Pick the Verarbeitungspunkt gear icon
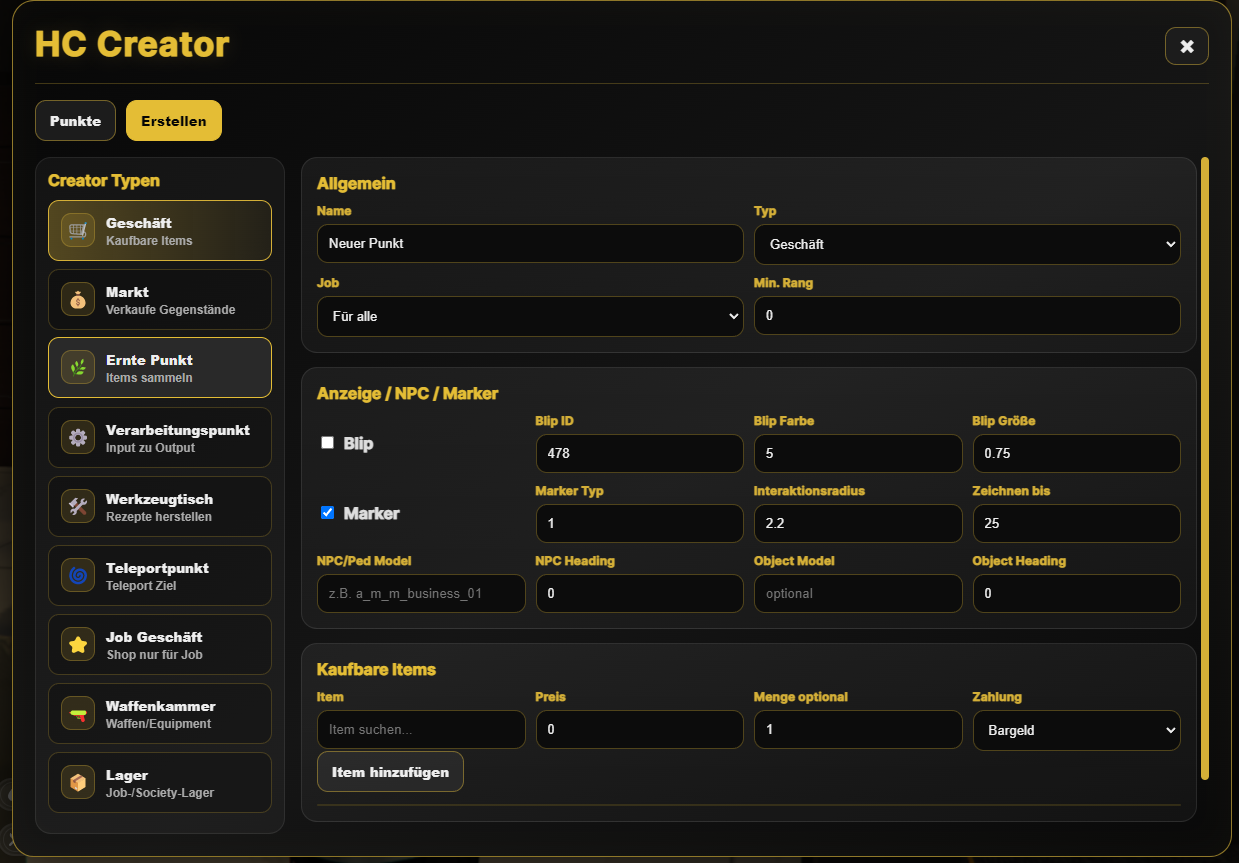This screenshot has height=863, width=1239. pyautogui.click(x=78, y=438)
